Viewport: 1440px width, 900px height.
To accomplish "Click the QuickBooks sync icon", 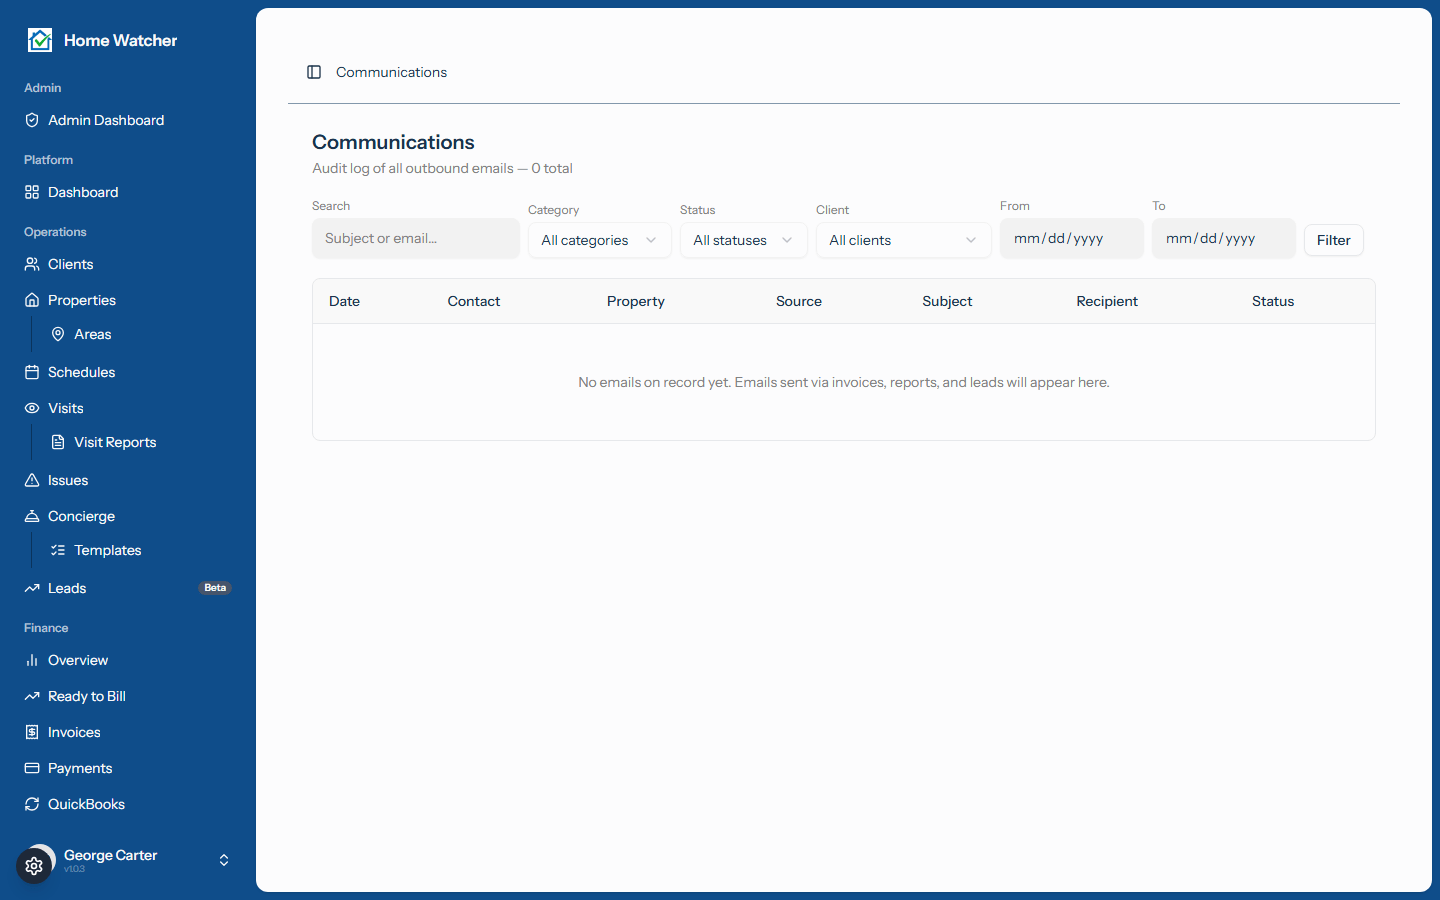I will pyautogui.click(x=32, y=804).
